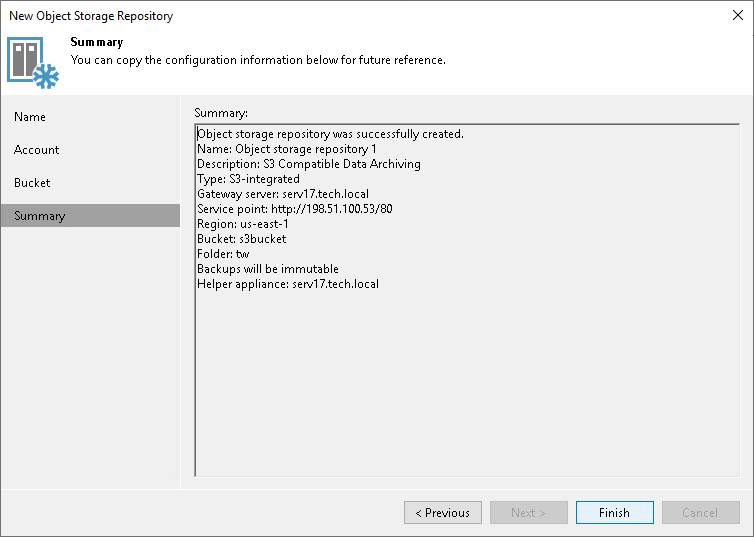Click the 'You can copy the configuration' description
754x537 pixels.
click(258, 60)
